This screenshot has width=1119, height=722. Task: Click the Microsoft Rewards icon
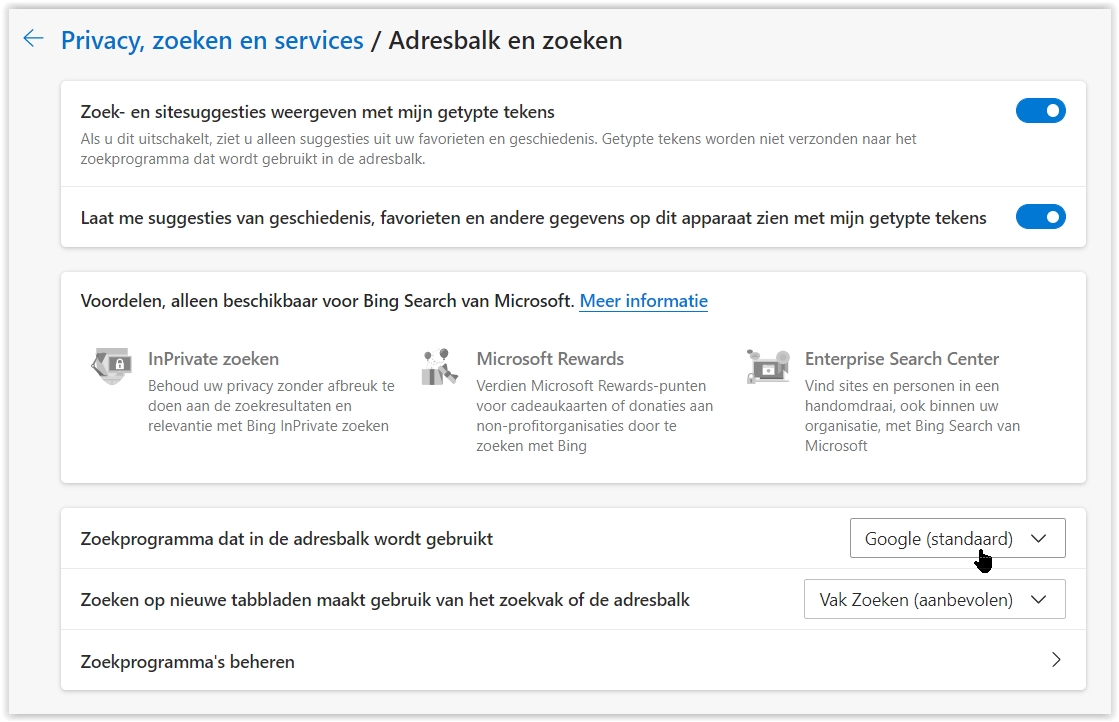(440, 365)
